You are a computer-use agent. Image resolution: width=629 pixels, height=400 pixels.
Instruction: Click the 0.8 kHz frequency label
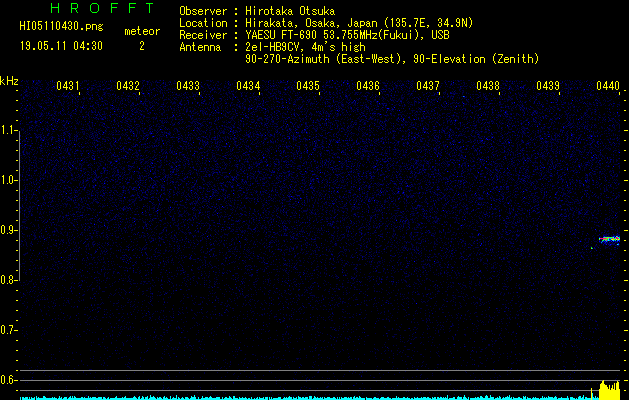click(8, 280)
